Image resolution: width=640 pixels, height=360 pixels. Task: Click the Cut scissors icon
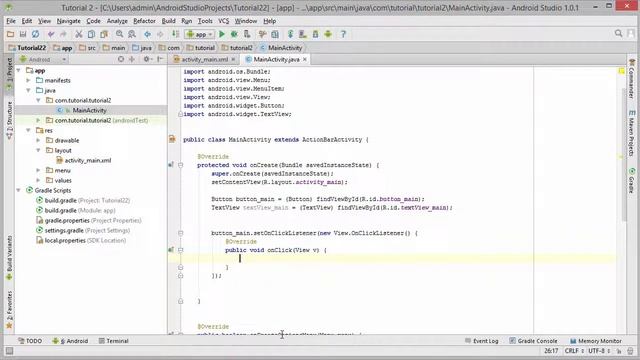(x=79, y=34)
